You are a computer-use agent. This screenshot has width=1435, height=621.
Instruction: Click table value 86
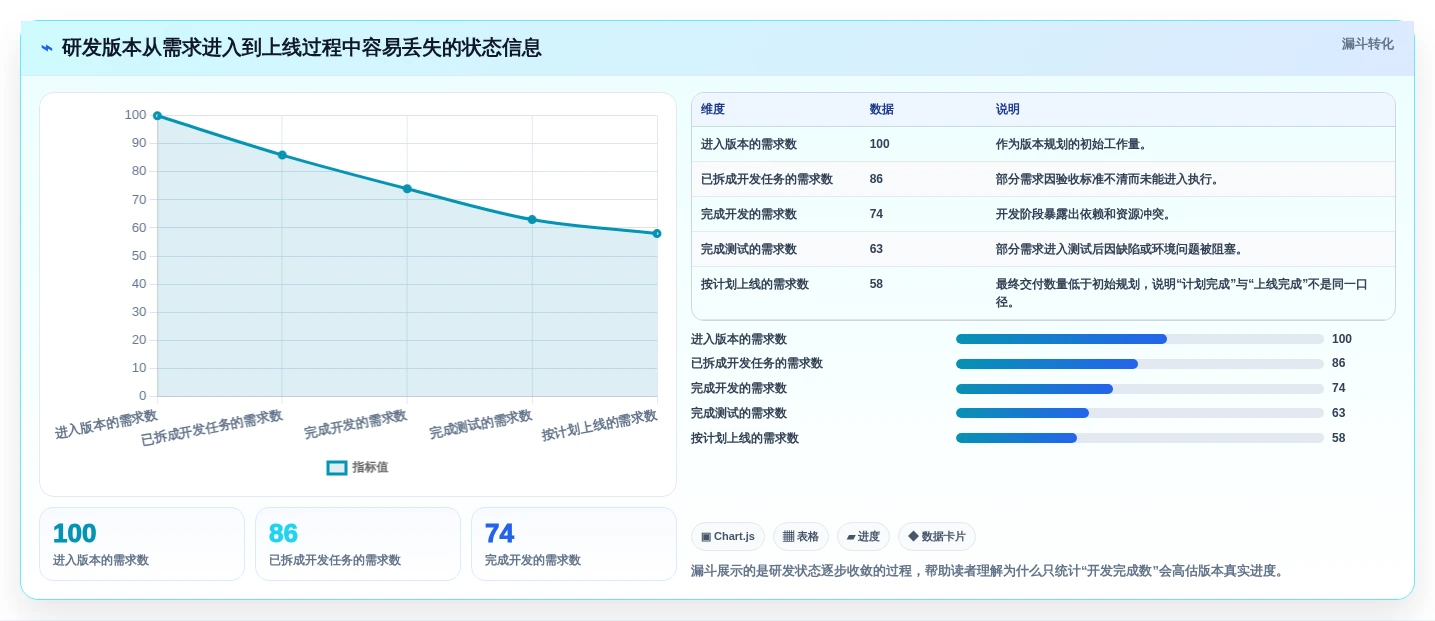[x=876, y=179]
